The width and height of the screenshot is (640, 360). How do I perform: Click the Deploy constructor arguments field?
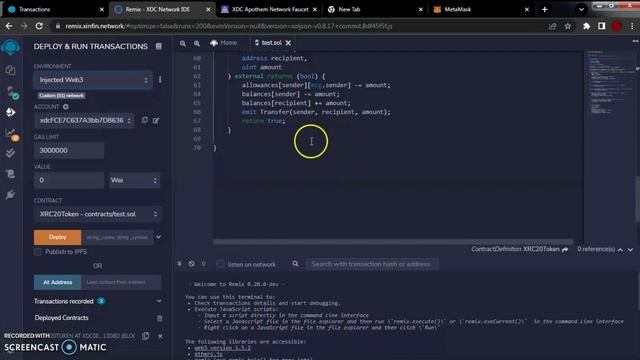coord(118,237)
